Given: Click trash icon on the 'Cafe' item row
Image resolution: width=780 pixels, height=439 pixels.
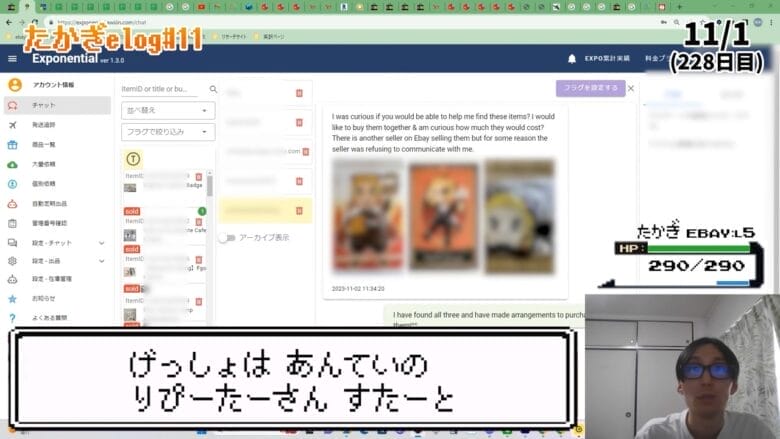Looking at the screenshot, I should 199,222.
